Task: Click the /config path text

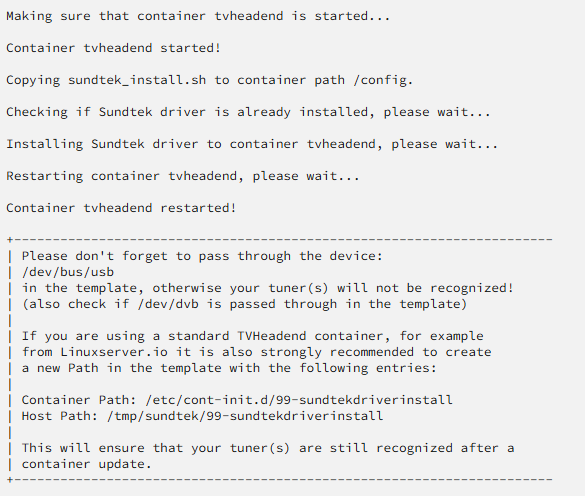Action: (383, 80)
